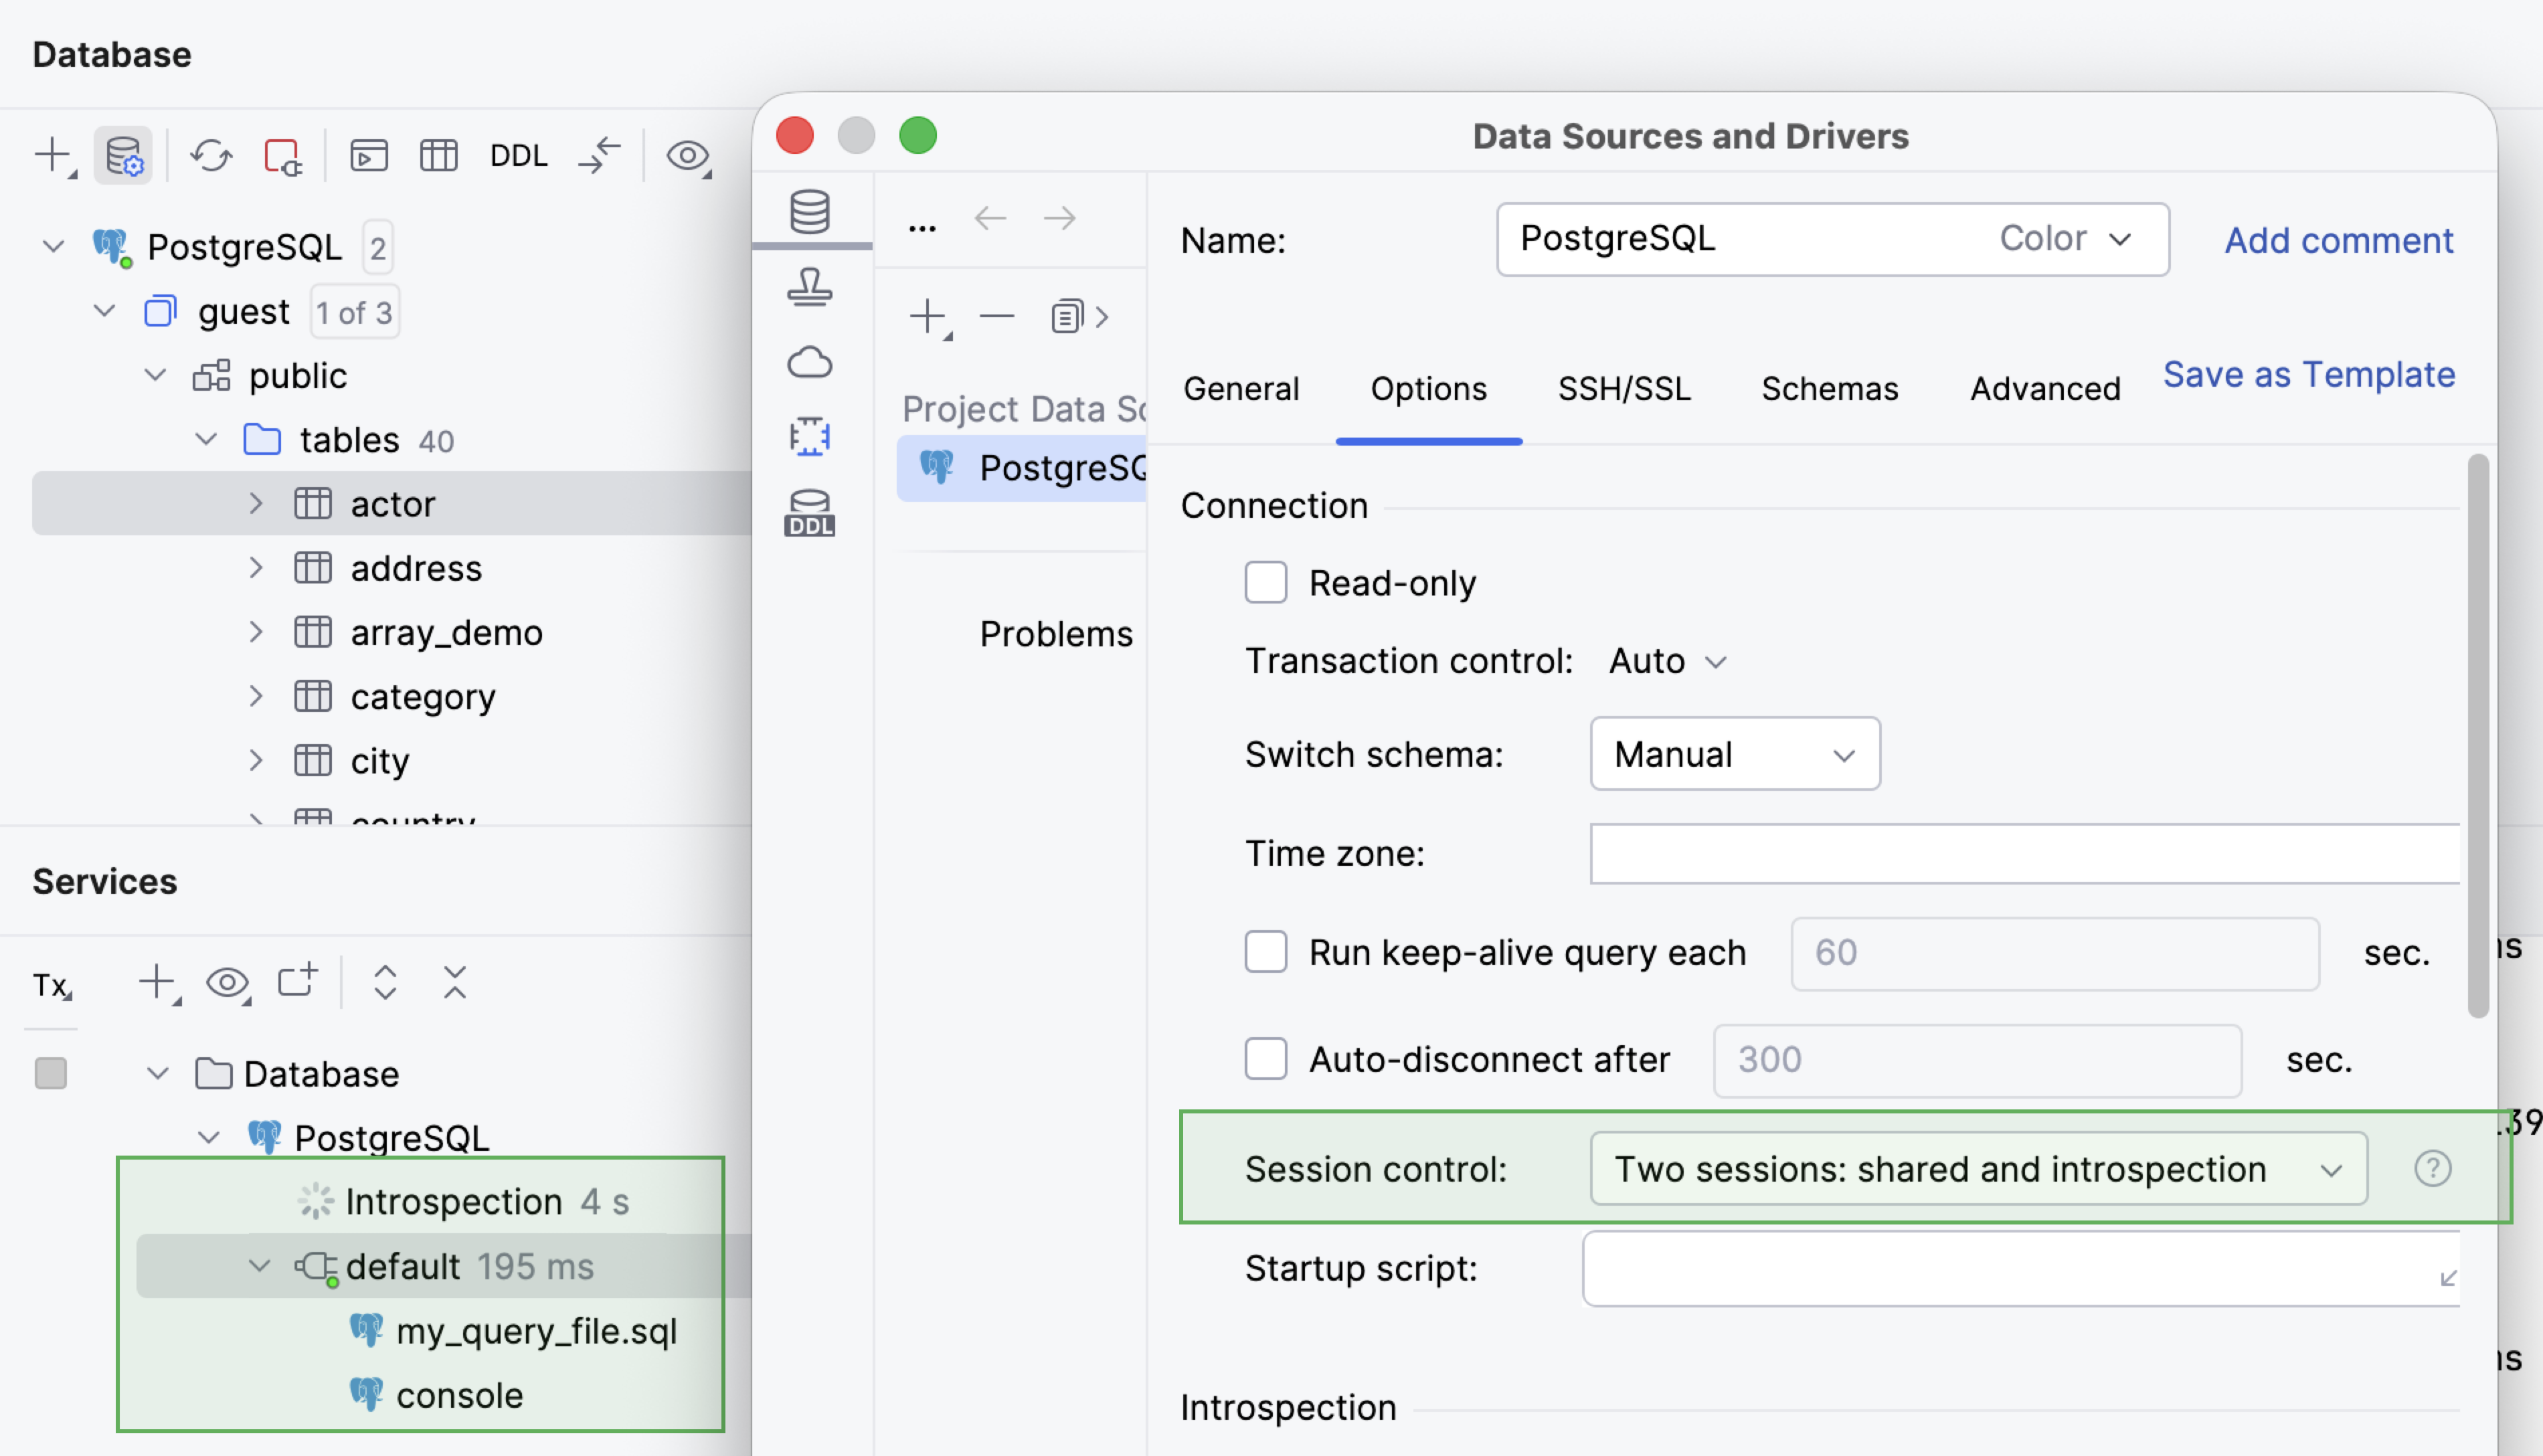Select the DDL data source icon in dialog sidebar

click(810, 513)
